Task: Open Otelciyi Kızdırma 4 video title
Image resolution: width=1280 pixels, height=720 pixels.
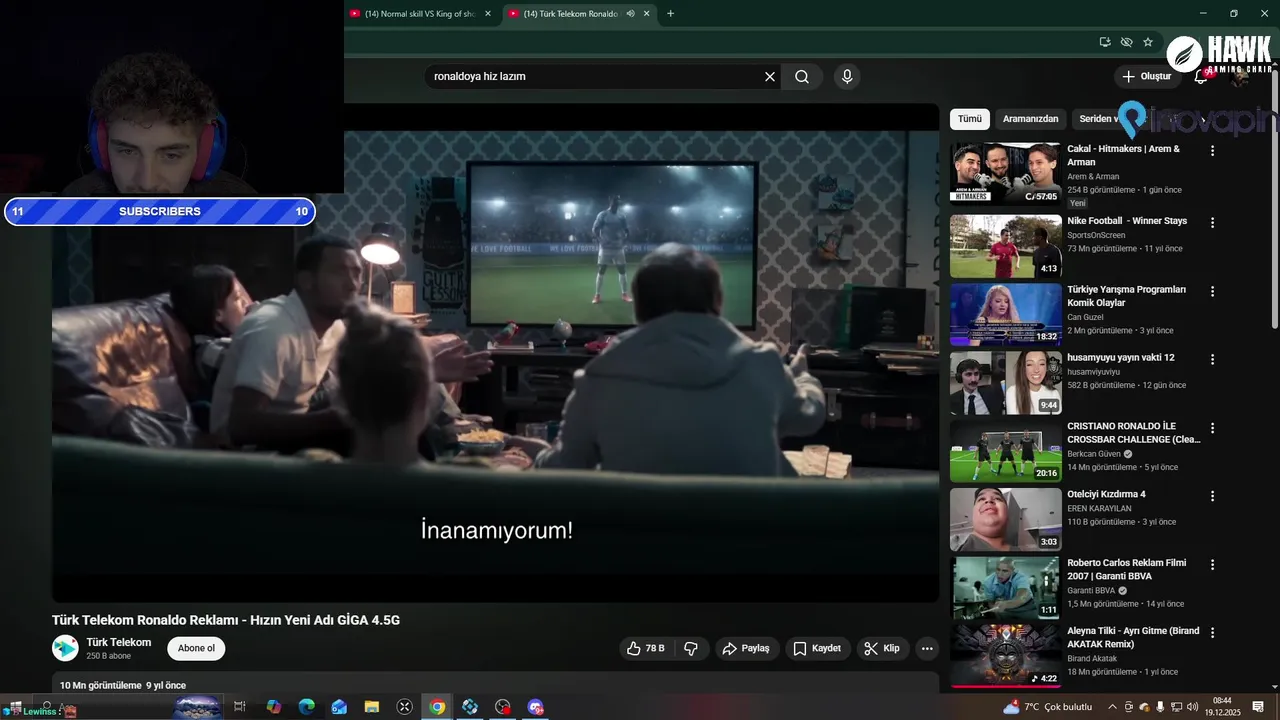Action: coord(1106,494)
